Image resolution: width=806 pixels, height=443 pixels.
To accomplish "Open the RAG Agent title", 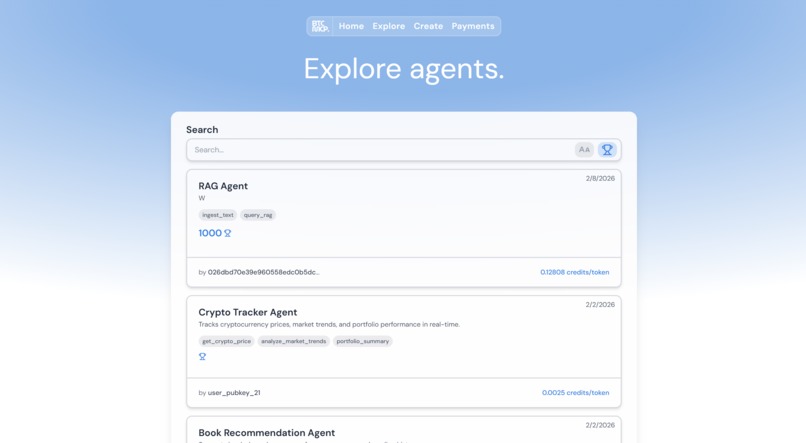I will (x=223, y=186).
